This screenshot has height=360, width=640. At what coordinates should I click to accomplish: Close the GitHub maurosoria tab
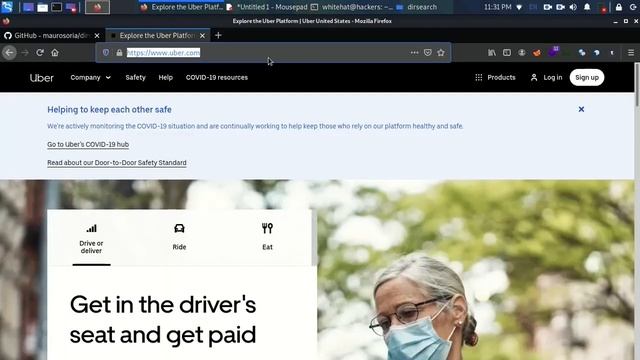(97, 36)
